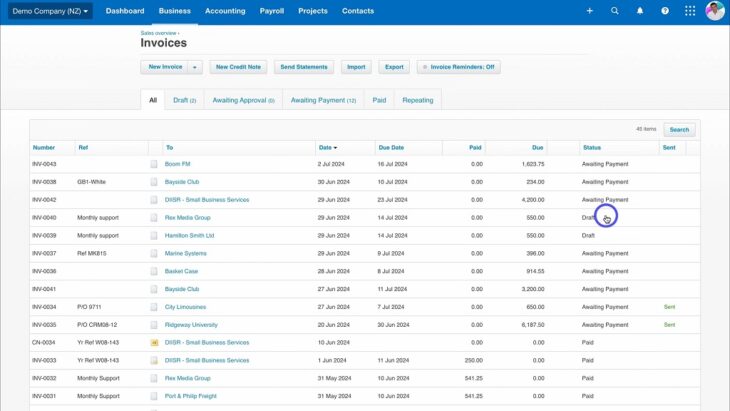Check the INV-0037 Marine Systems row
The height and width of the screenshot is (411, 730).
[x=154, y=253]
